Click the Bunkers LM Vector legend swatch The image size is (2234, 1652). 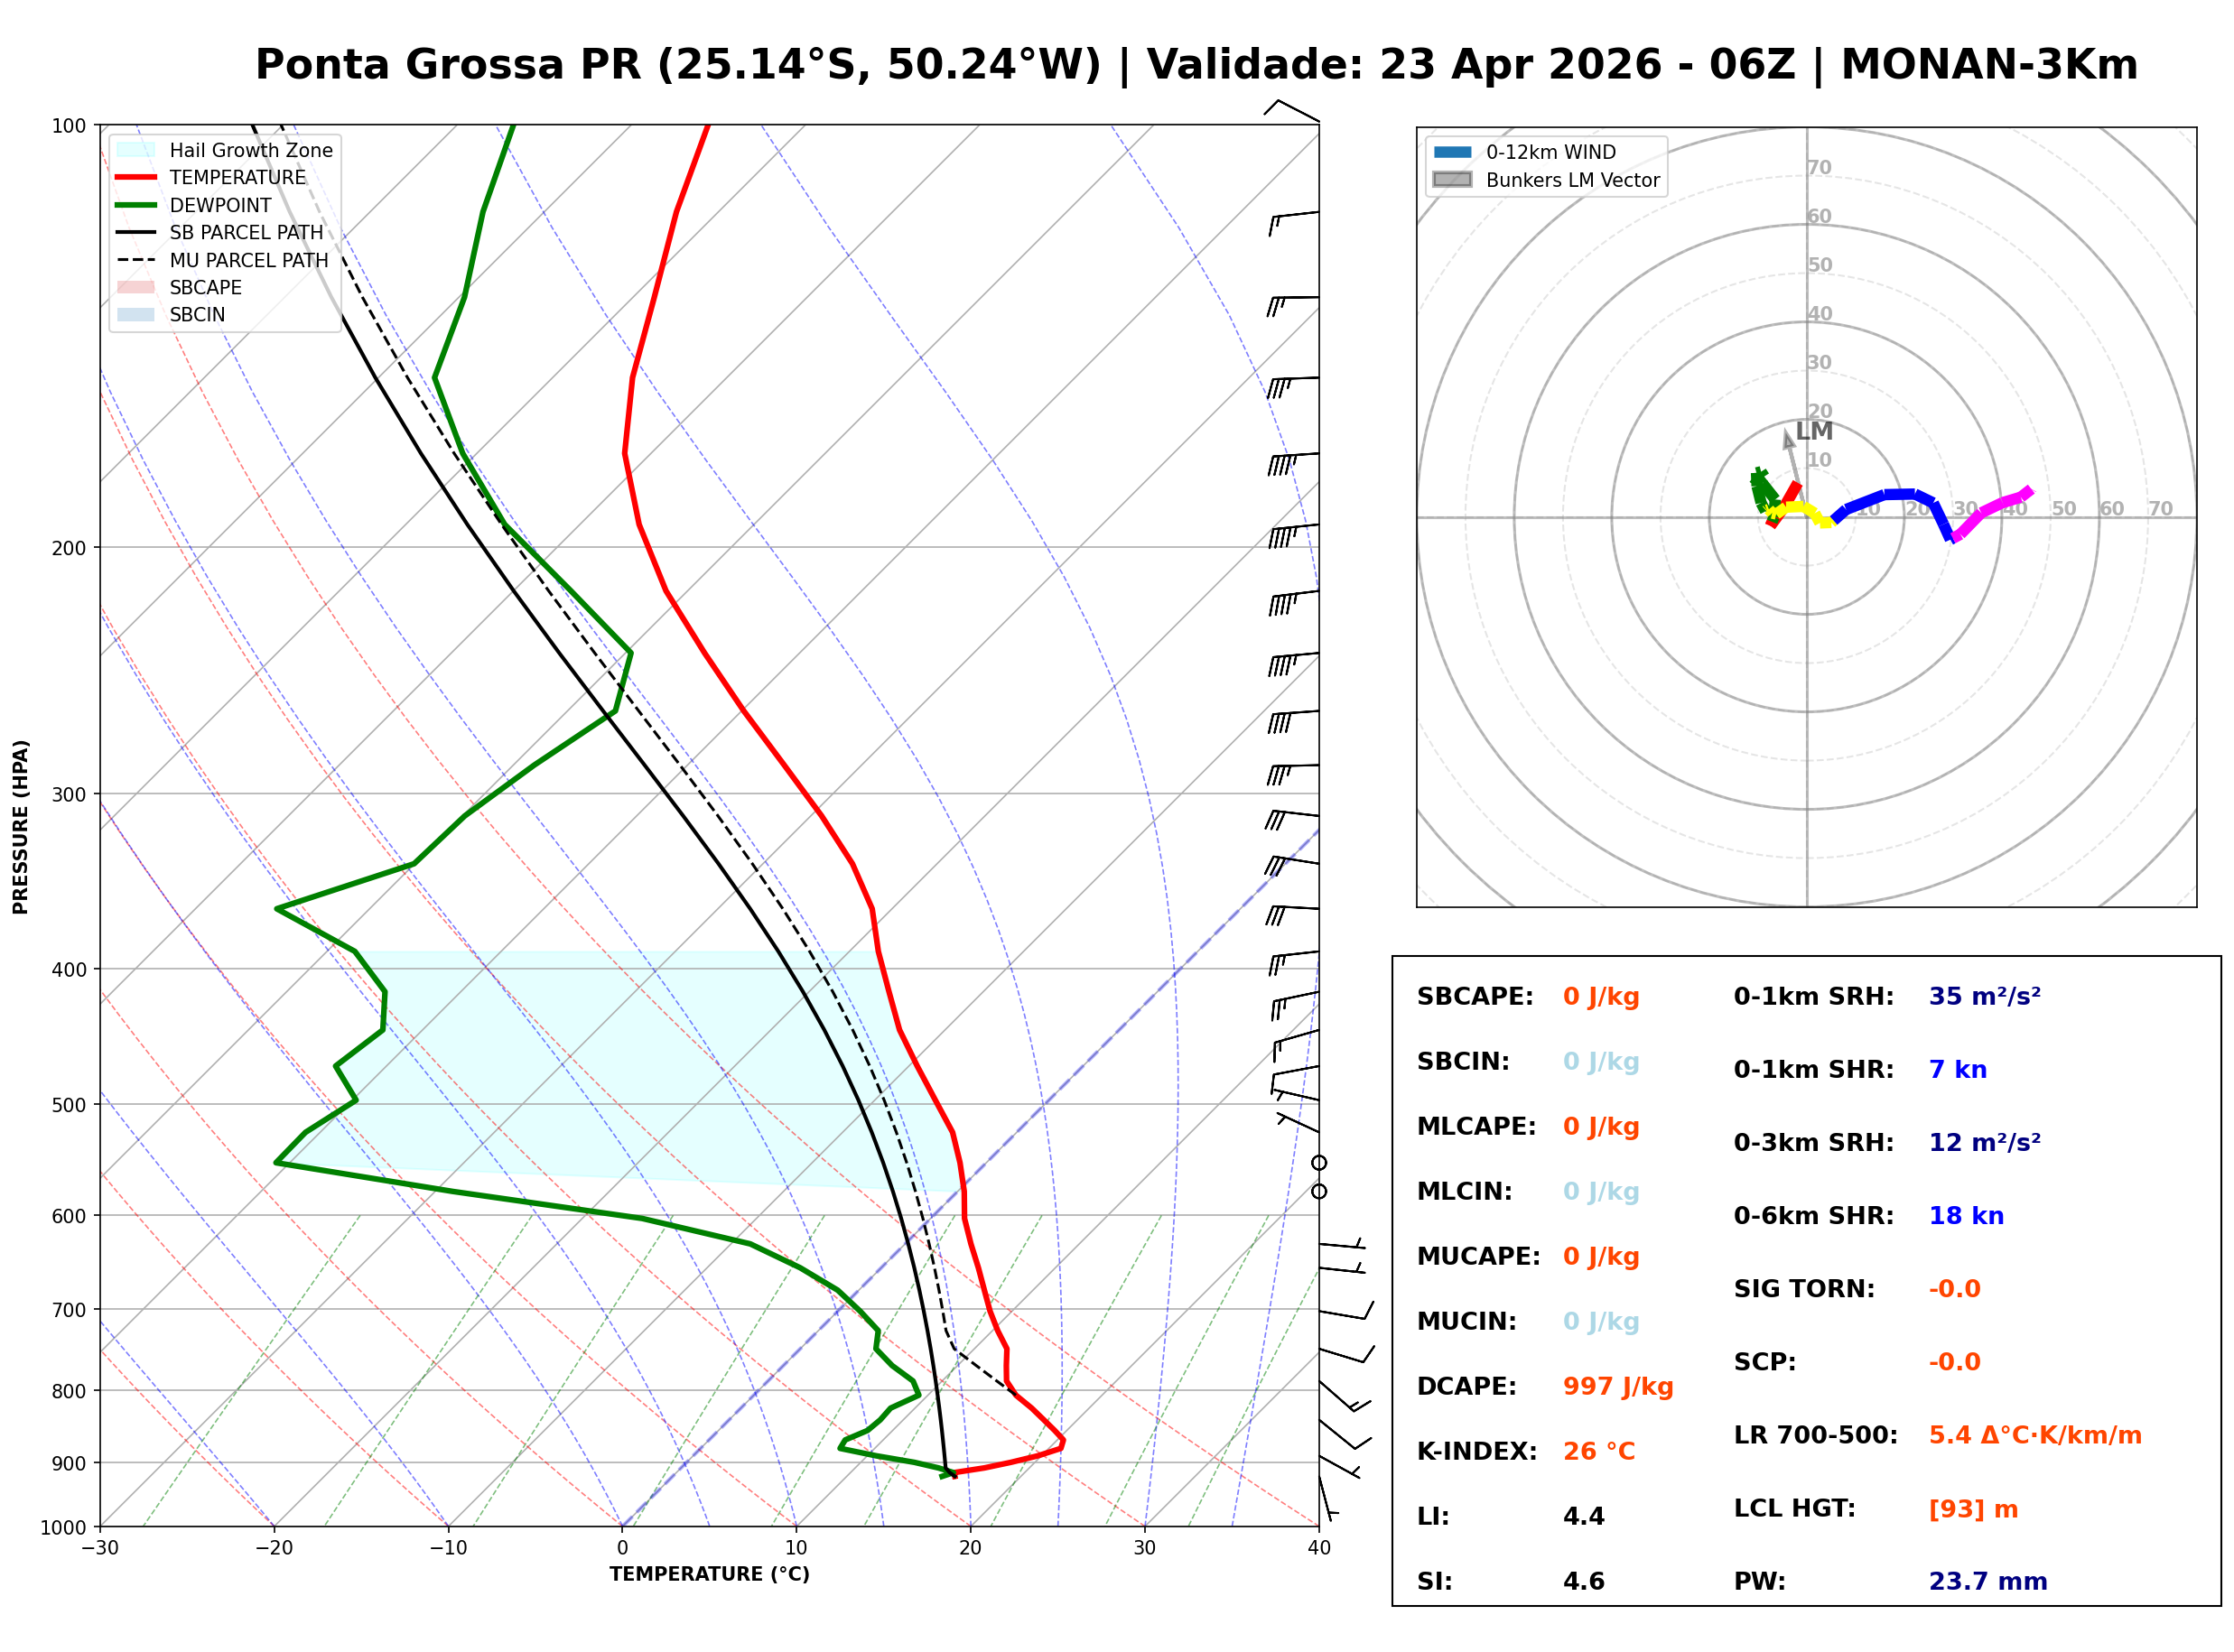pyautogui.click(x=1452, y=180)
